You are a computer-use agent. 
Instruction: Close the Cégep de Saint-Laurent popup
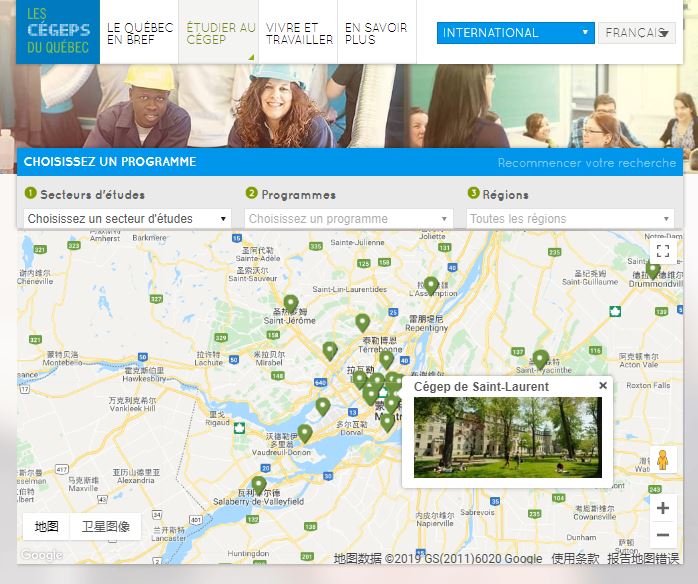tap(603, 385)
